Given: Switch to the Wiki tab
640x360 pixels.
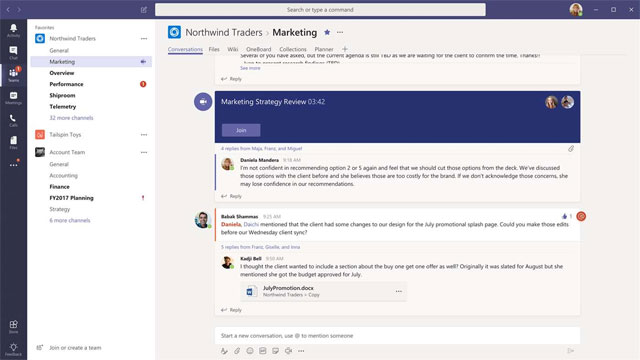Looking at the screenshot, I should [233, 49].
